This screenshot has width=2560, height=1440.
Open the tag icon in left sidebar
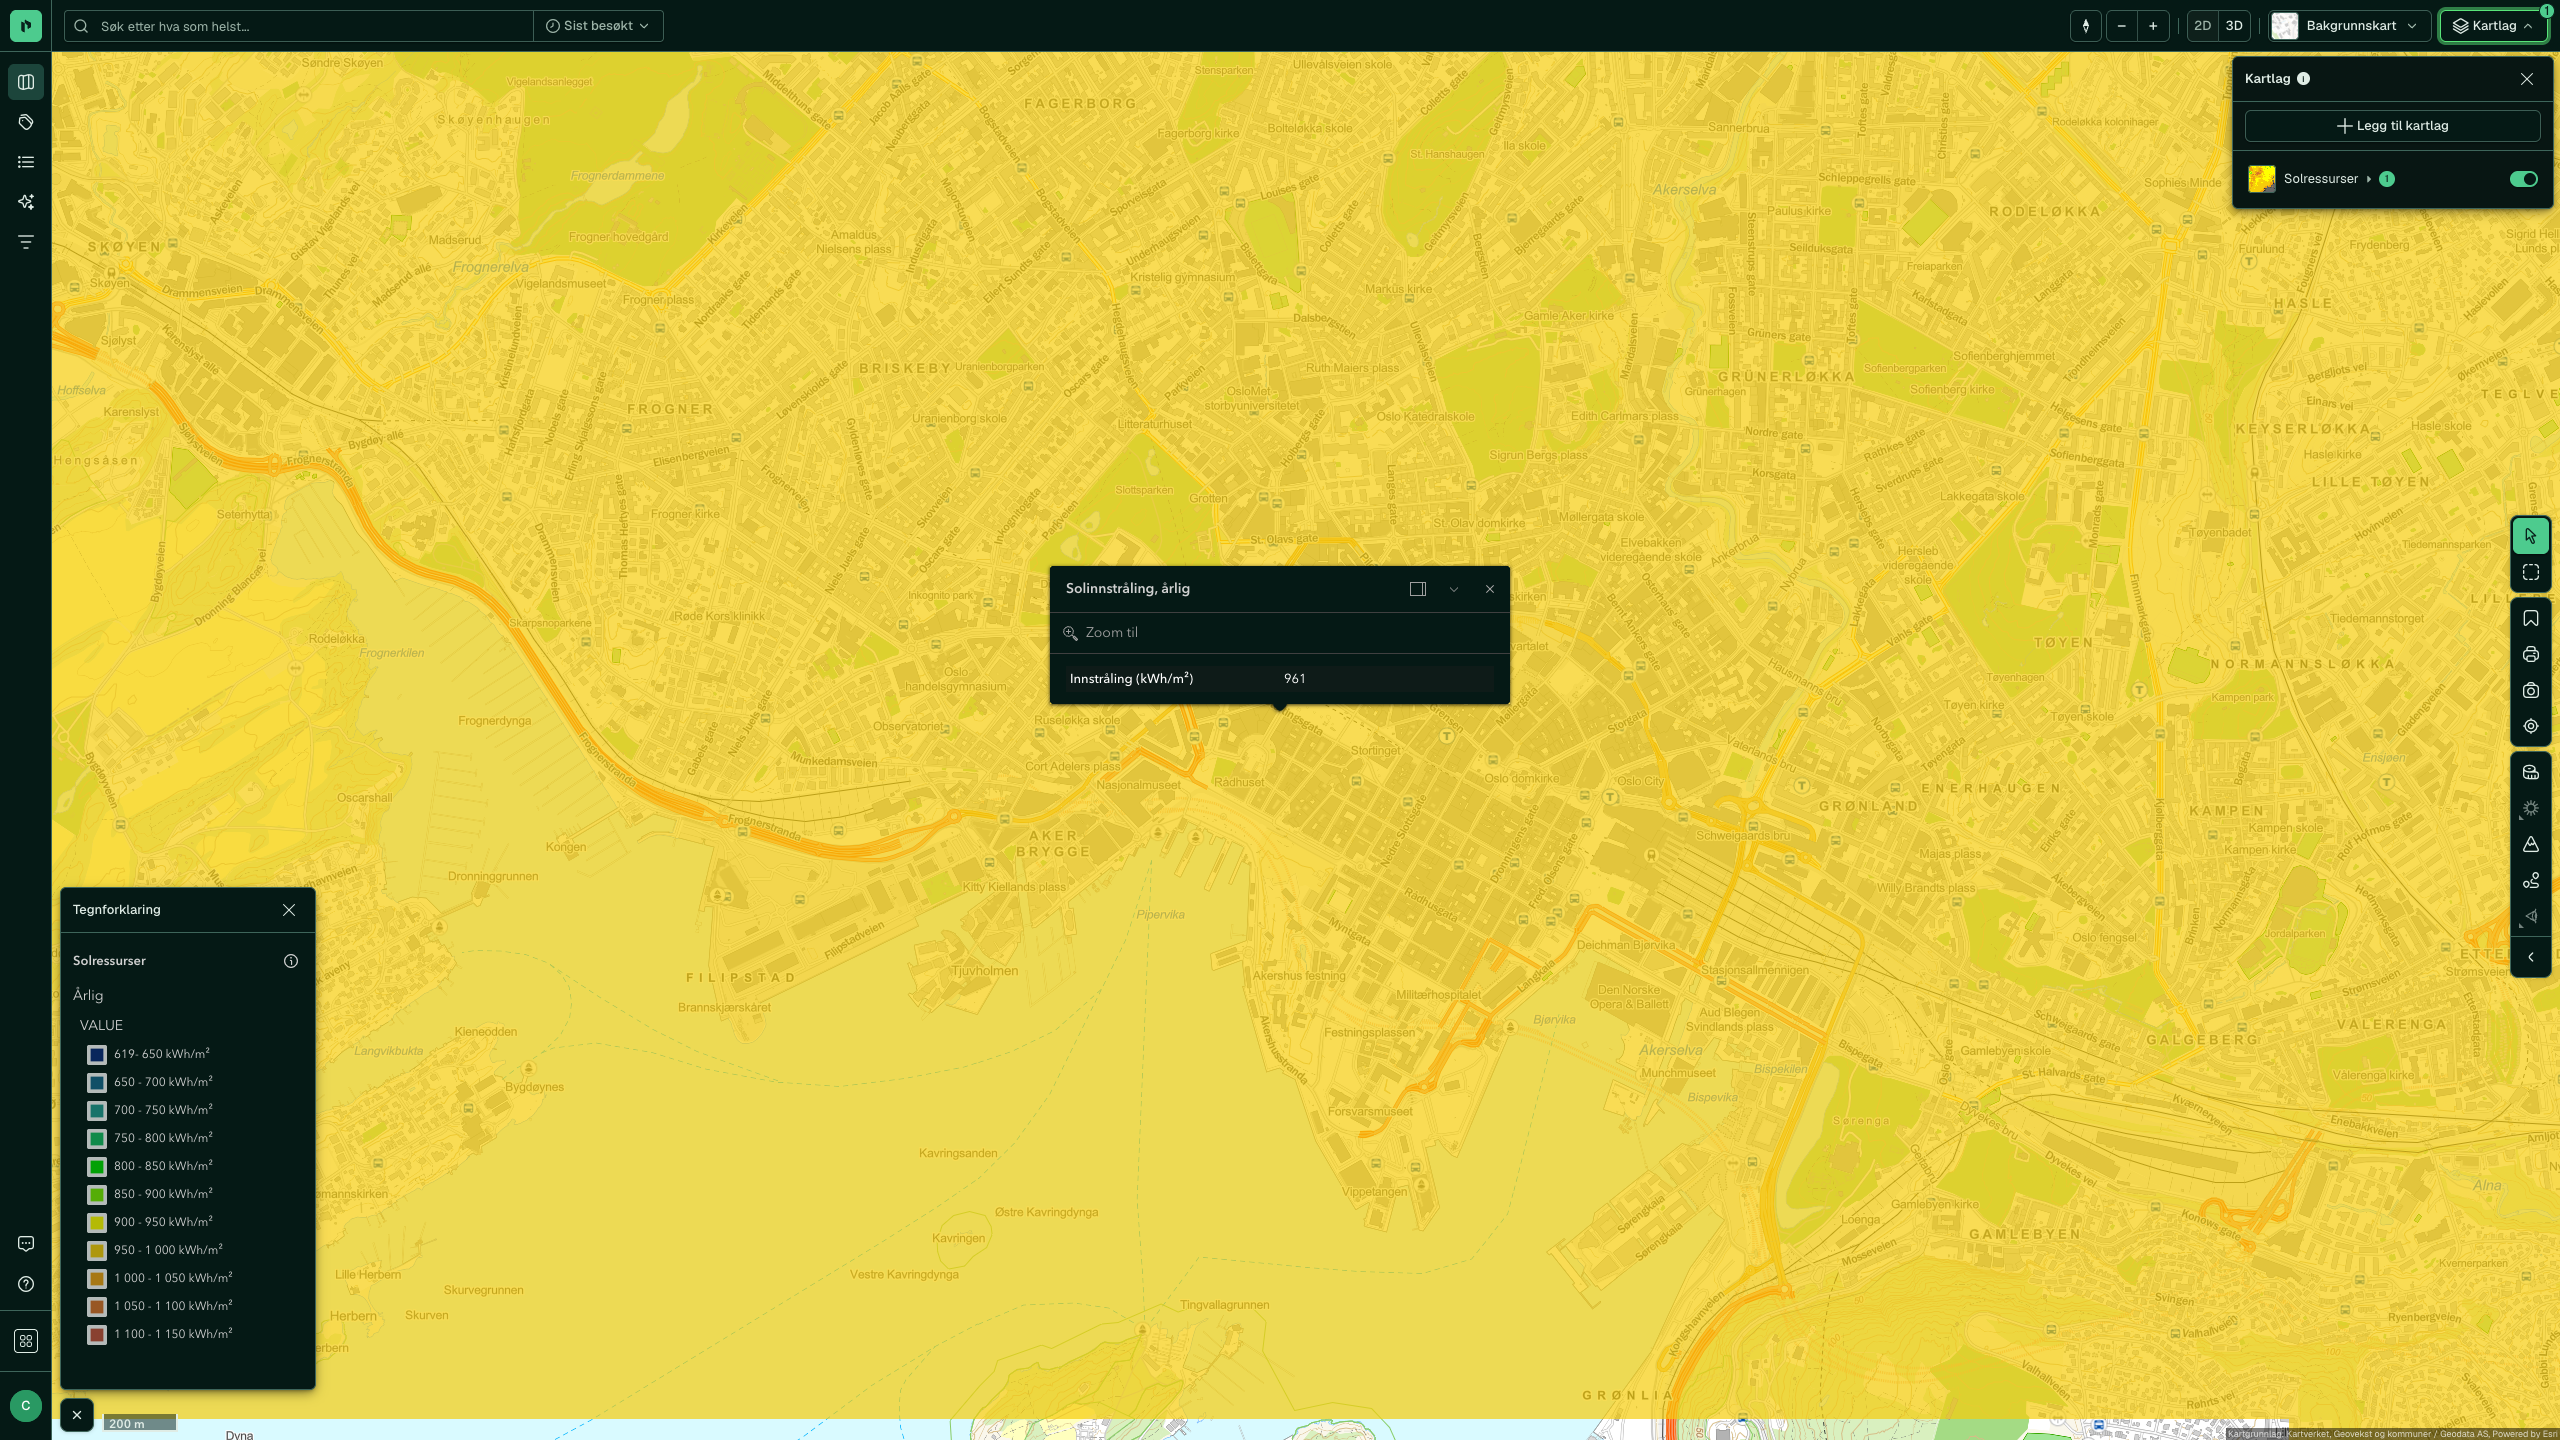[x=26, y=122]
